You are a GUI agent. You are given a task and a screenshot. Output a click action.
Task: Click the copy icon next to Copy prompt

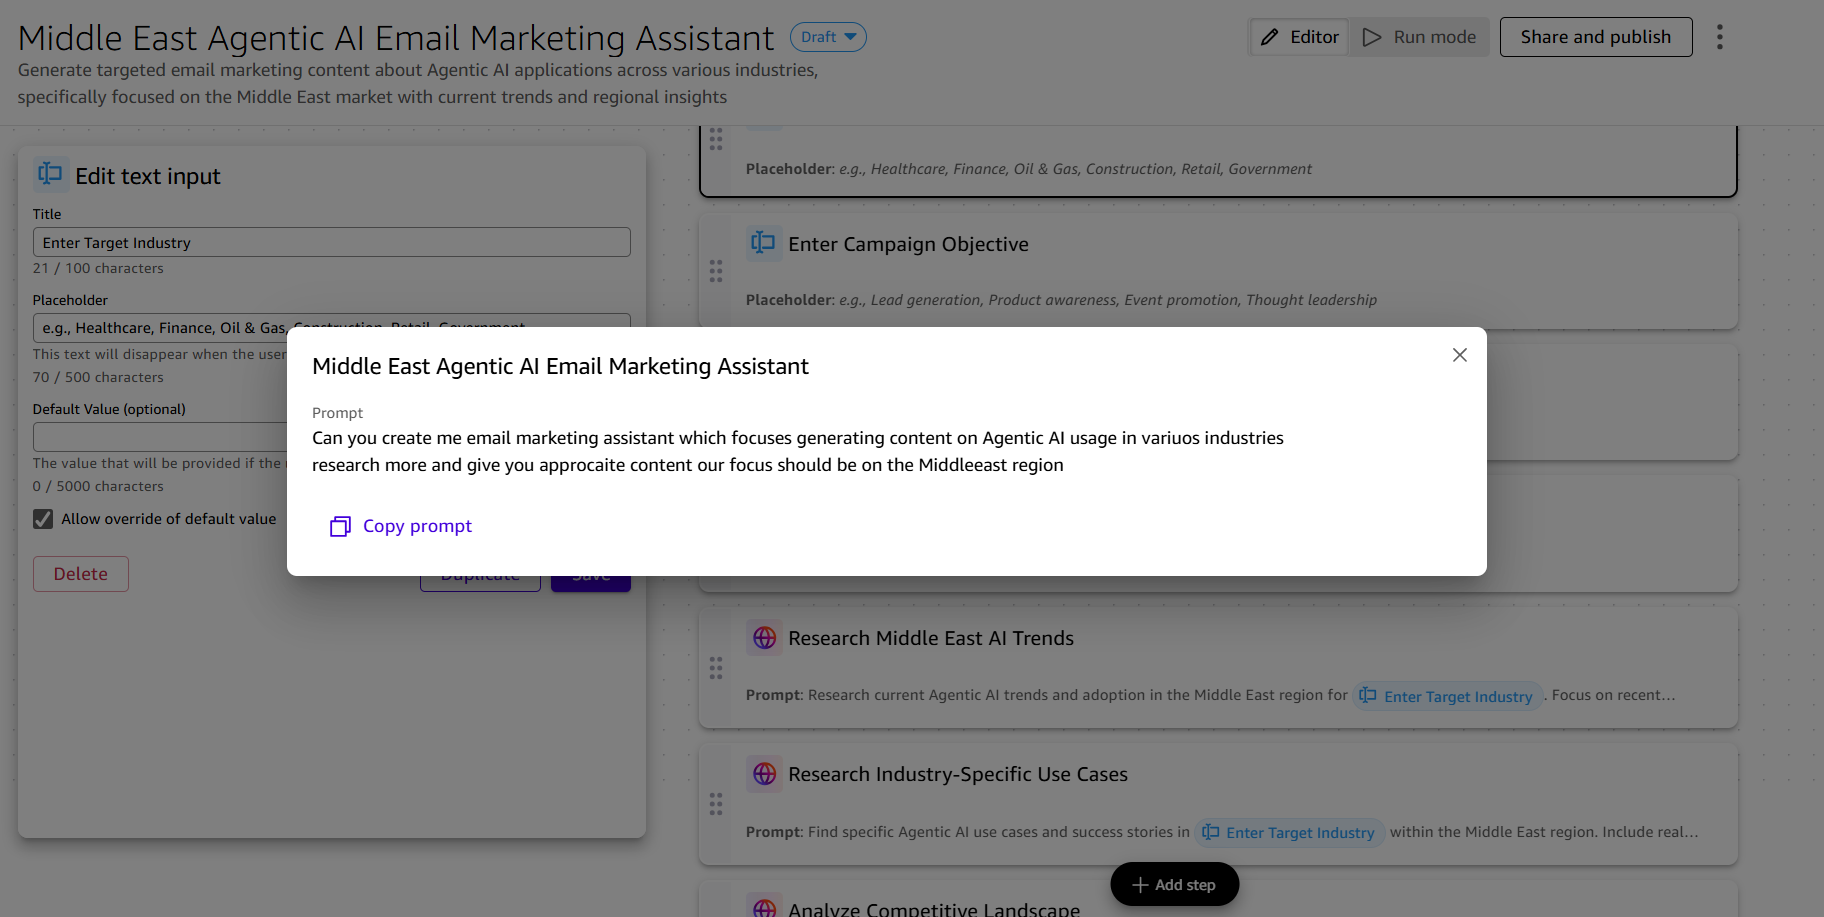point(340,526)
